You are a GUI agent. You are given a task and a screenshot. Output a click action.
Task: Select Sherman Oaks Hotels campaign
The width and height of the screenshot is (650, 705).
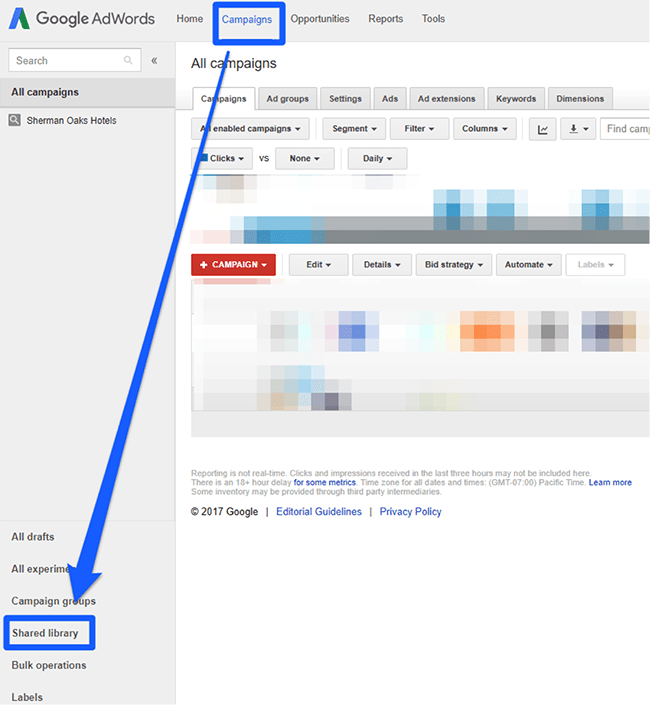[71, 120]
